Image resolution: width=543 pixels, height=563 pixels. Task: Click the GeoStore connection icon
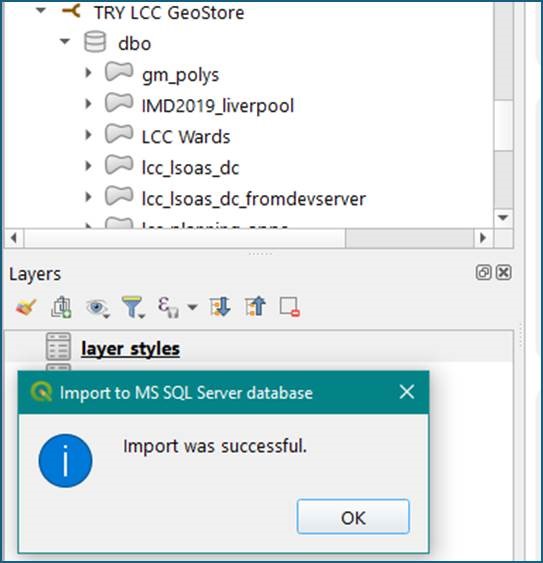(x=71, y=11)
